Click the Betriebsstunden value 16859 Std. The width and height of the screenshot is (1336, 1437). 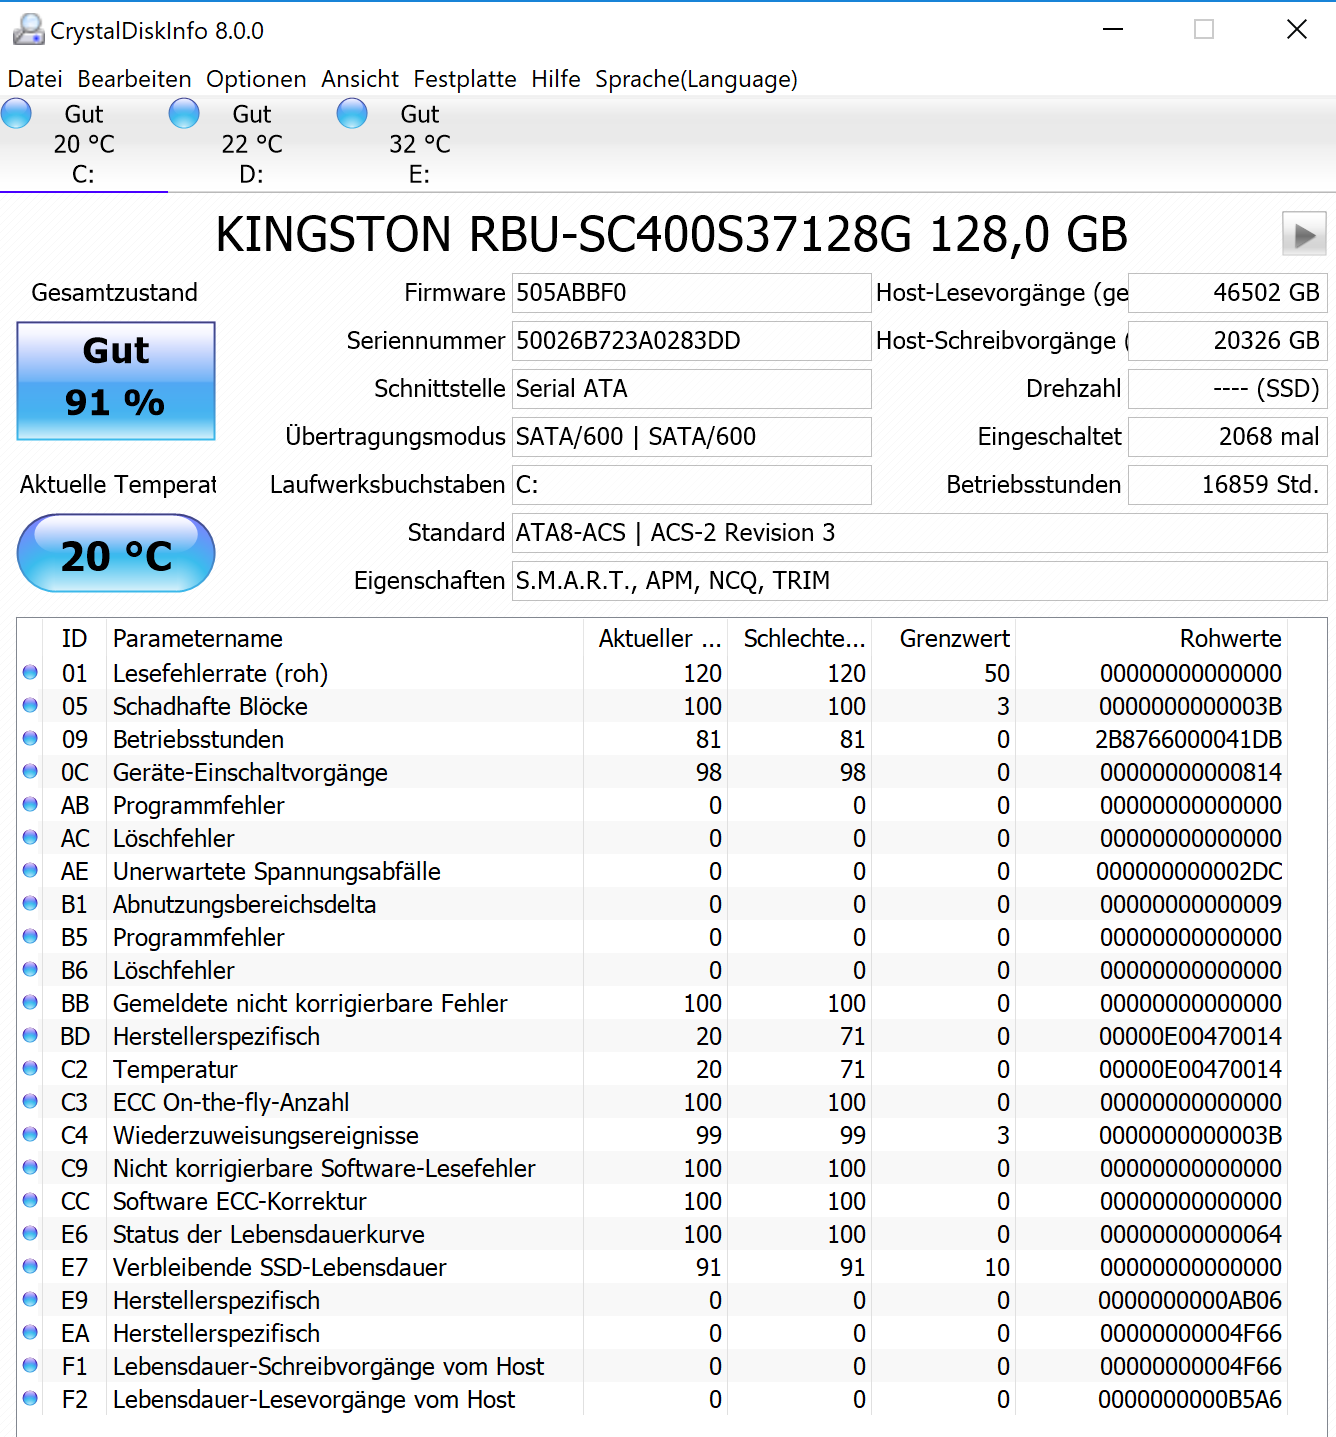pyautogui.click(x=1227, y=485)
